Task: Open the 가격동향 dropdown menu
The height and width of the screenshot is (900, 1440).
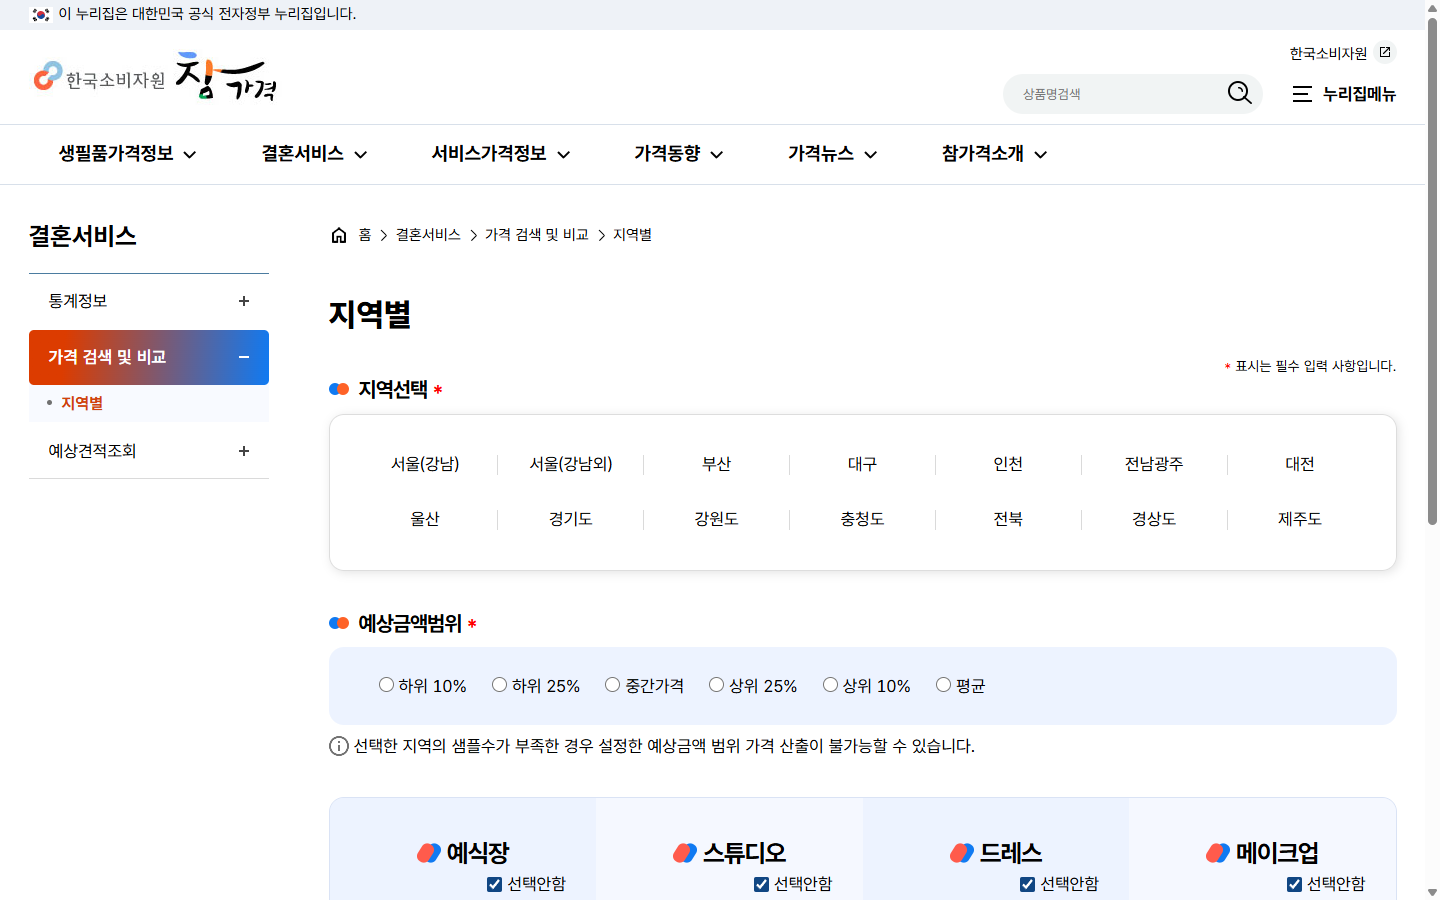Action: point(678,154)
